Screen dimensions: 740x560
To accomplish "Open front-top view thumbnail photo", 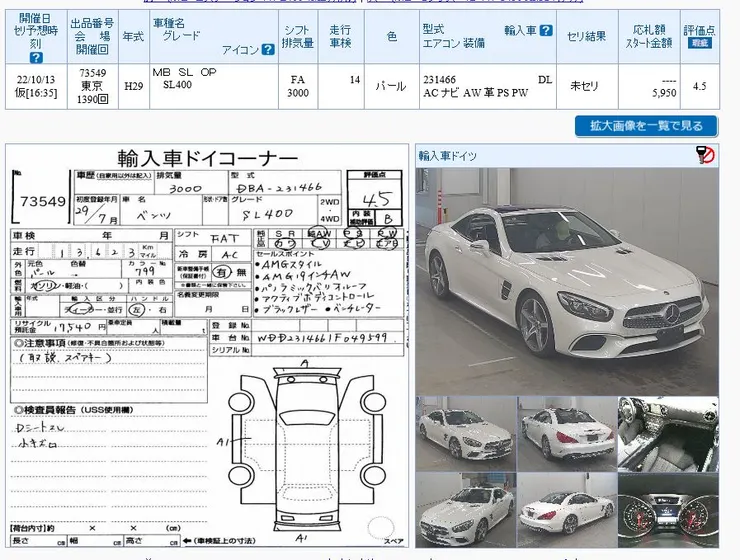I will 465,510.
